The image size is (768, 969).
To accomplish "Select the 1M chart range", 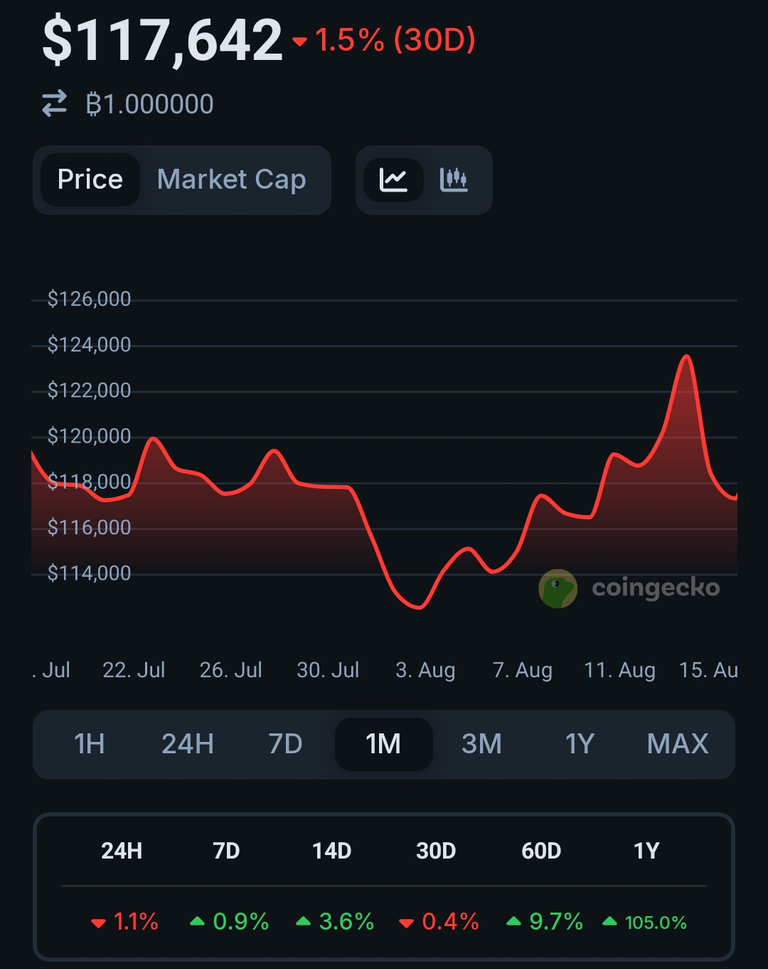I will pyautogui.click(x=383, y=744).
